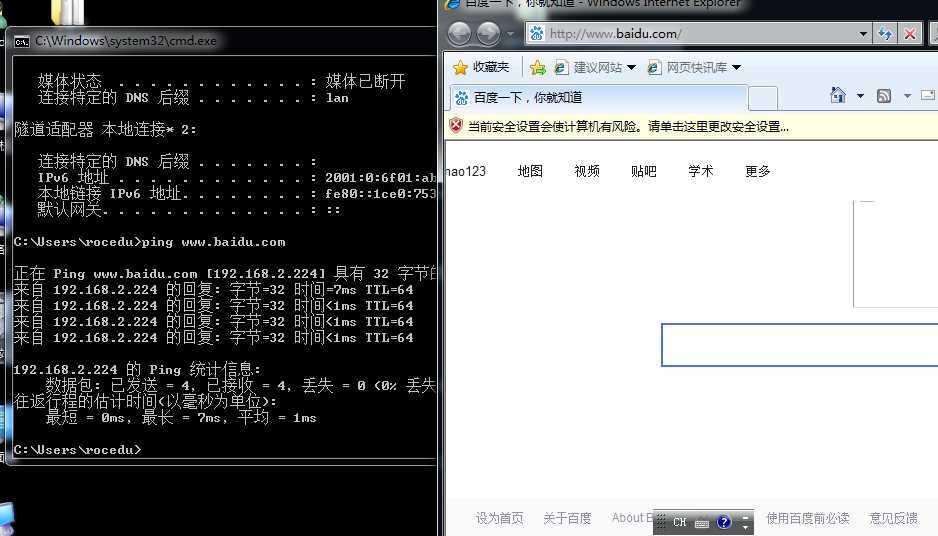The height and width of the screenshot is (536, 938).
Task: Go back in Internet Explorer
Action: click(459, 34)
